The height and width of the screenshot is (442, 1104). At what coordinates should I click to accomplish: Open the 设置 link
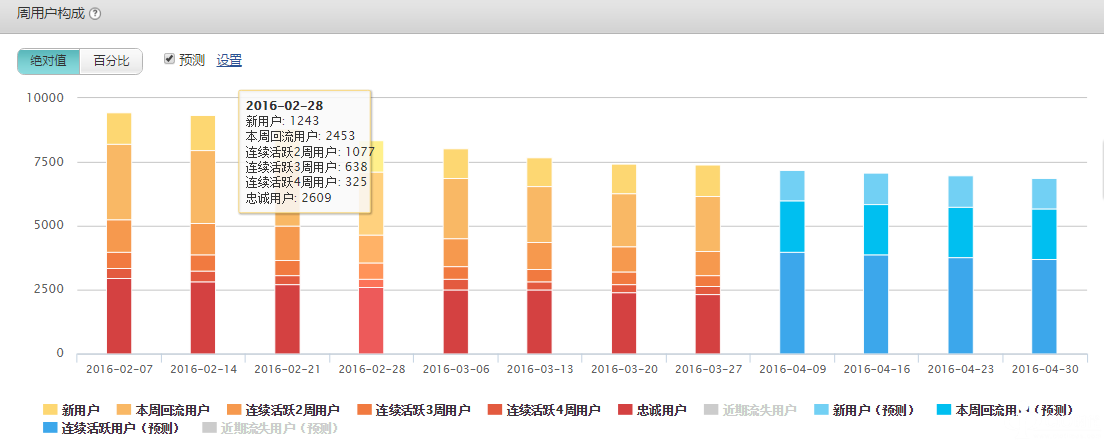point(229,60)
